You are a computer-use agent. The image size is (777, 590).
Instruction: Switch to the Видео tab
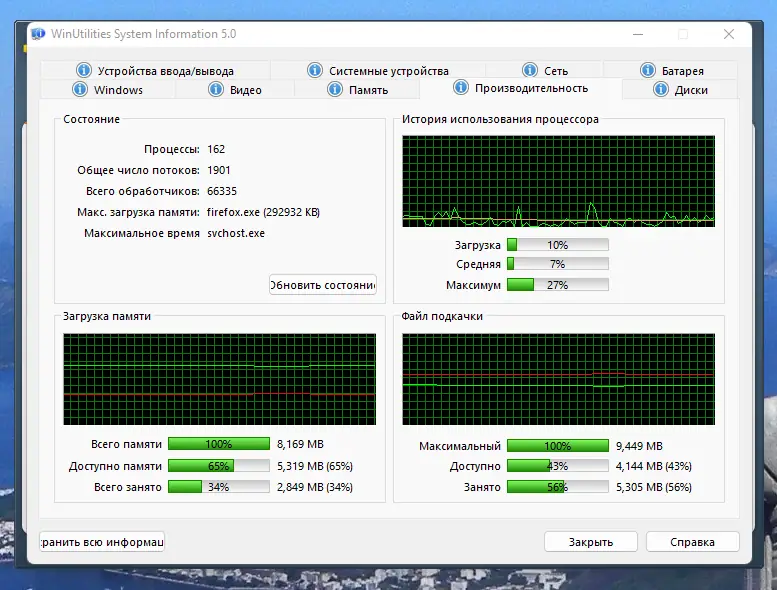click(235, 90)
